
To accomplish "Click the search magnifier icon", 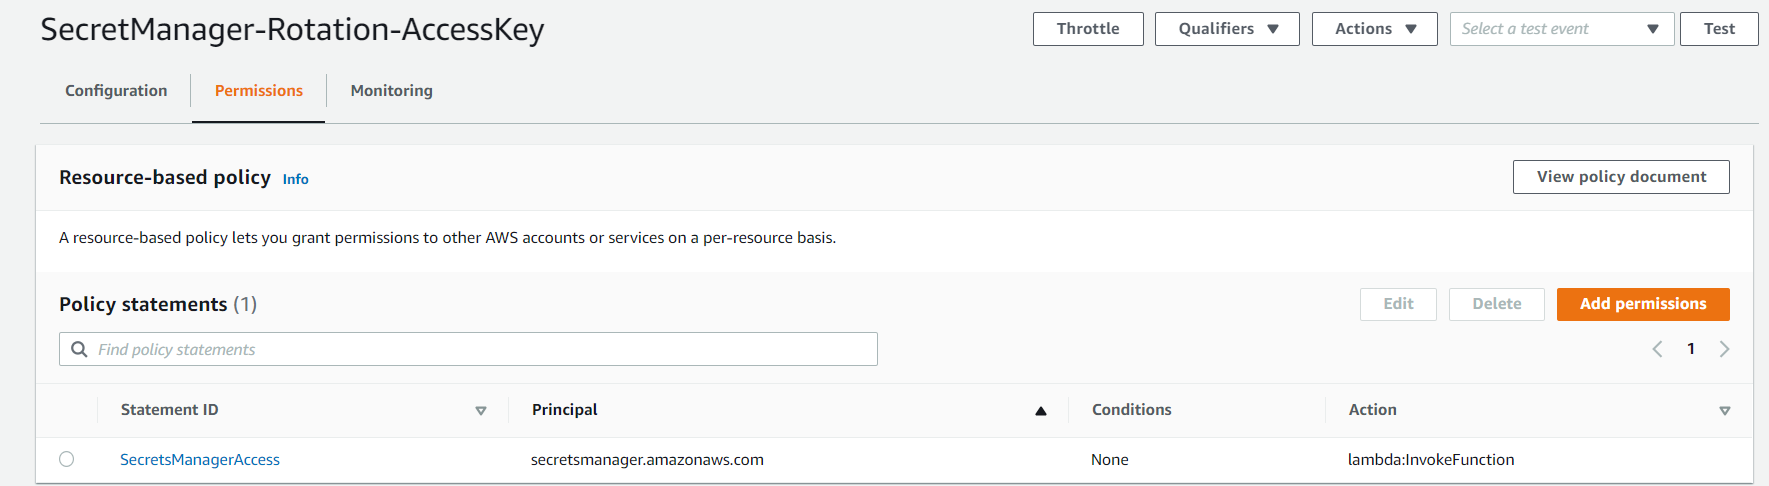I will pyautogui.click(x=79, y=349).
